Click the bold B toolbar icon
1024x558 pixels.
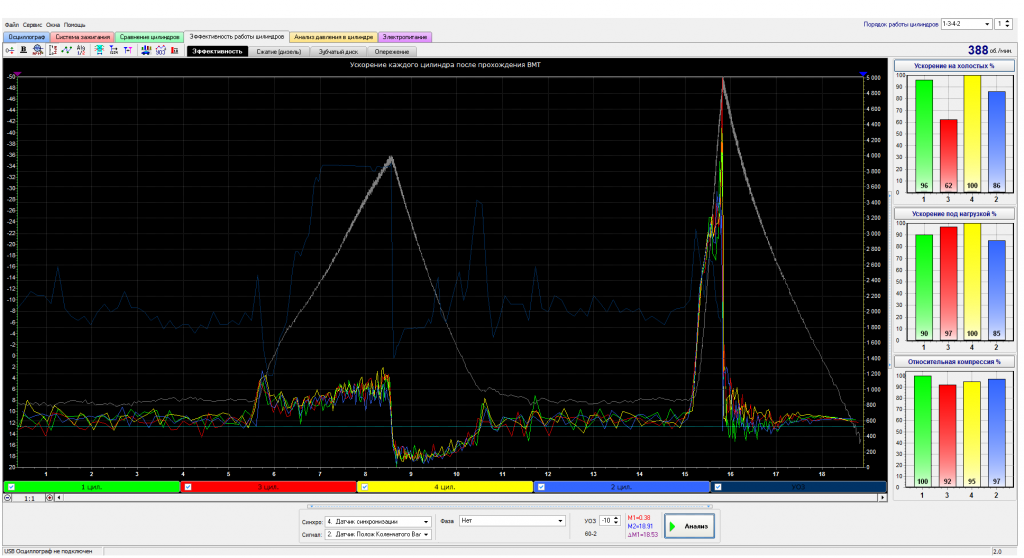tap(24, 50)
